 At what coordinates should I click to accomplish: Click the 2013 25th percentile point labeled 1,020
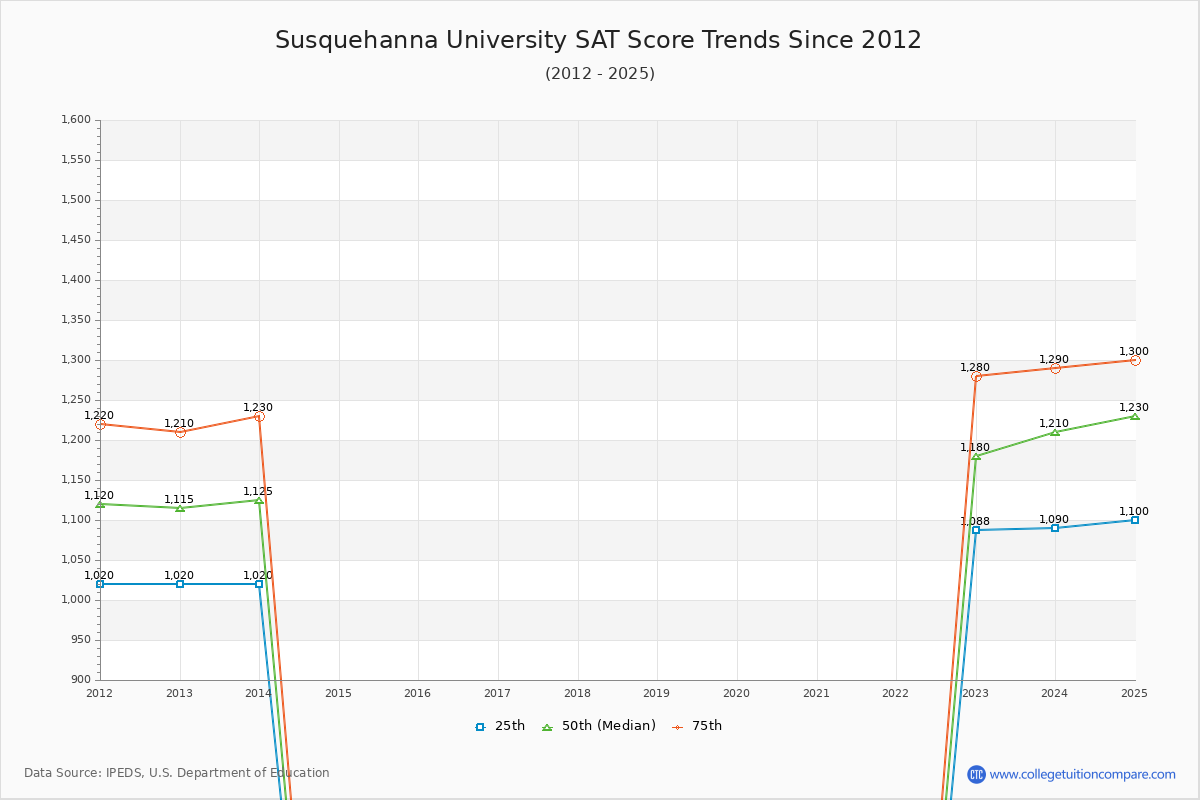coord(180,584)
